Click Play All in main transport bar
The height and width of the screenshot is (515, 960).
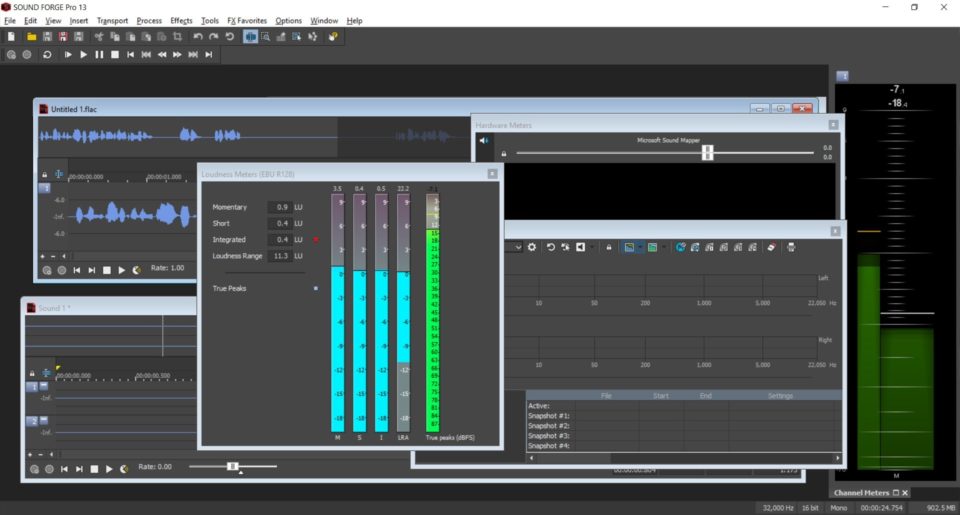68,55
